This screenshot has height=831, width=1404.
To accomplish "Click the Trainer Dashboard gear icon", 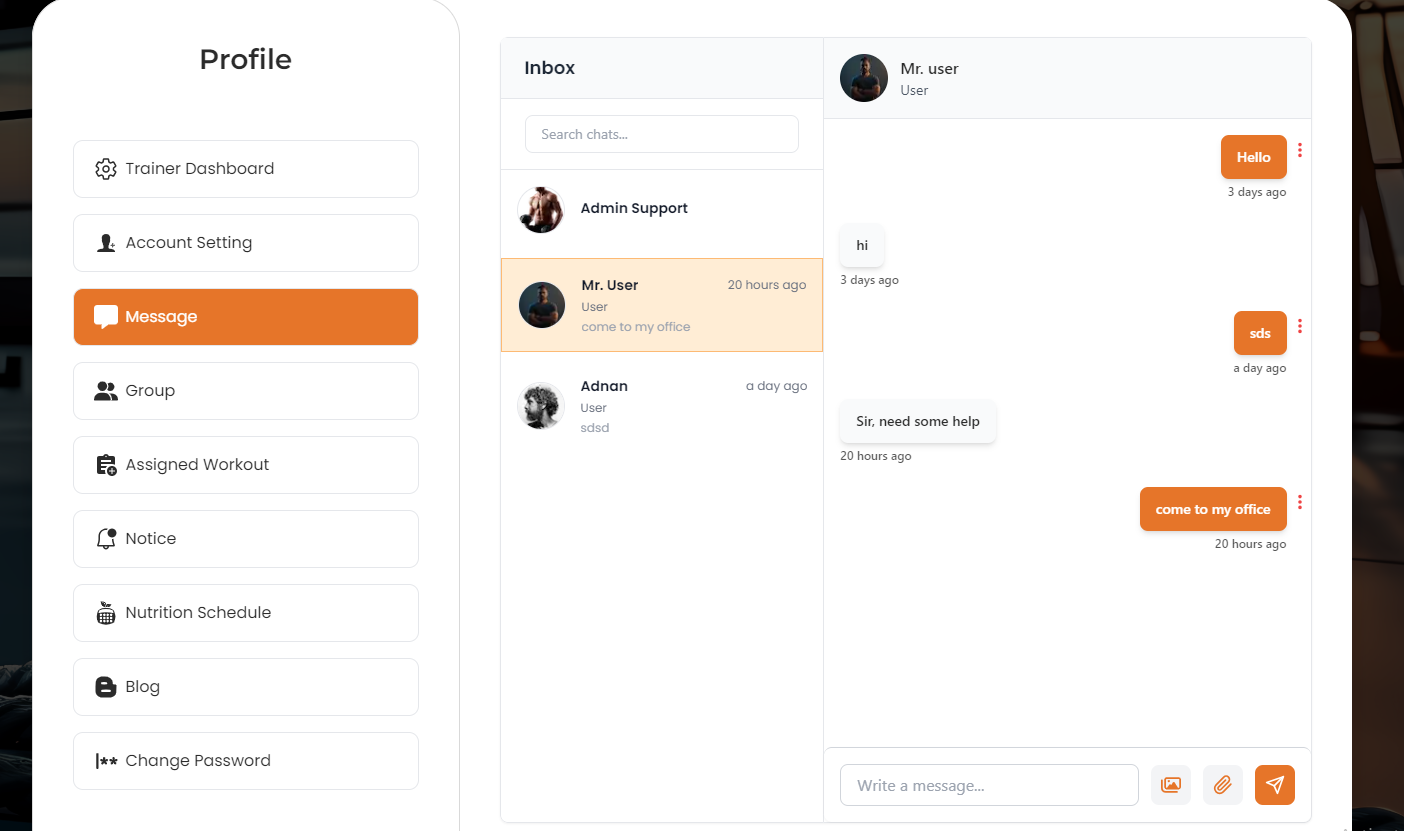I will (106, 169).
